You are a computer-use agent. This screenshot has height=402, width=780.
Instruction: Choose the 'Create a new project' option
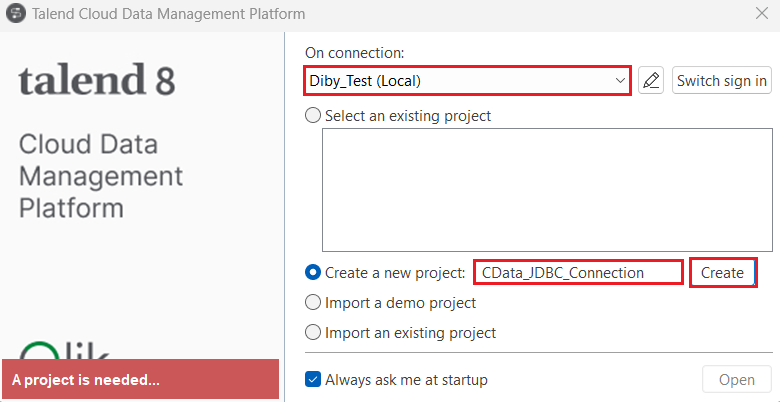pyautogui.click(x=313, y=272)
